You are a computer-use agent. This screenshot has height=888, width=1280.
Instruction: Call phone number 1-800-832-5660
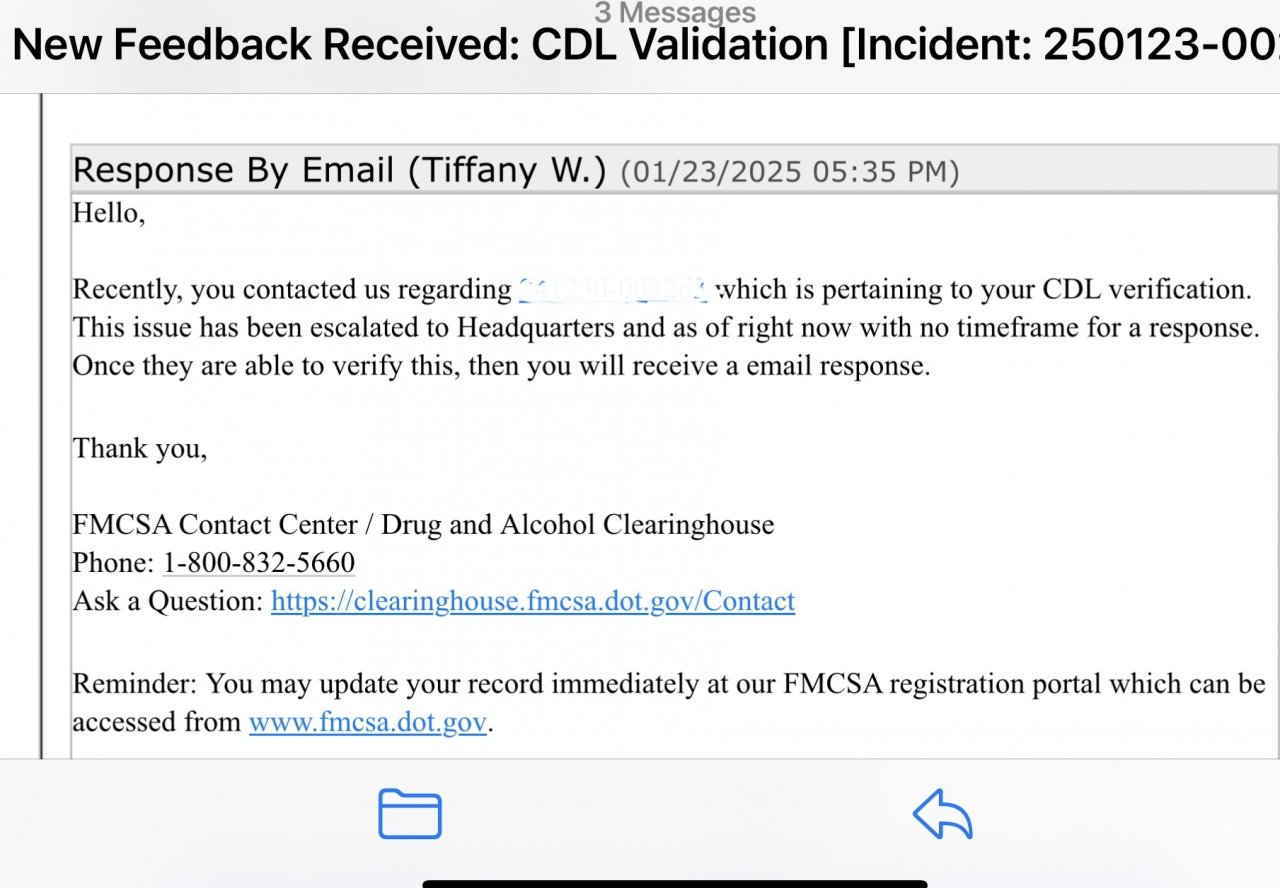[259, 562]
